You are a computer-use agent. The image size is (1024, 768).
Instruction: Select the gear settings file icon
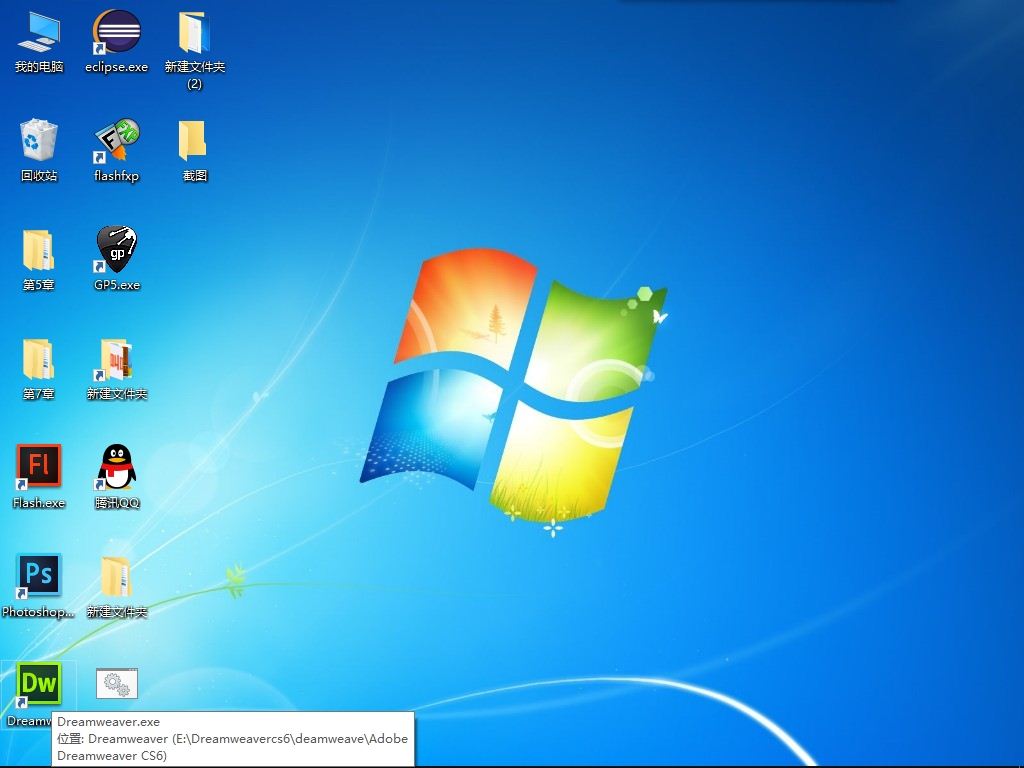(117, 684)
